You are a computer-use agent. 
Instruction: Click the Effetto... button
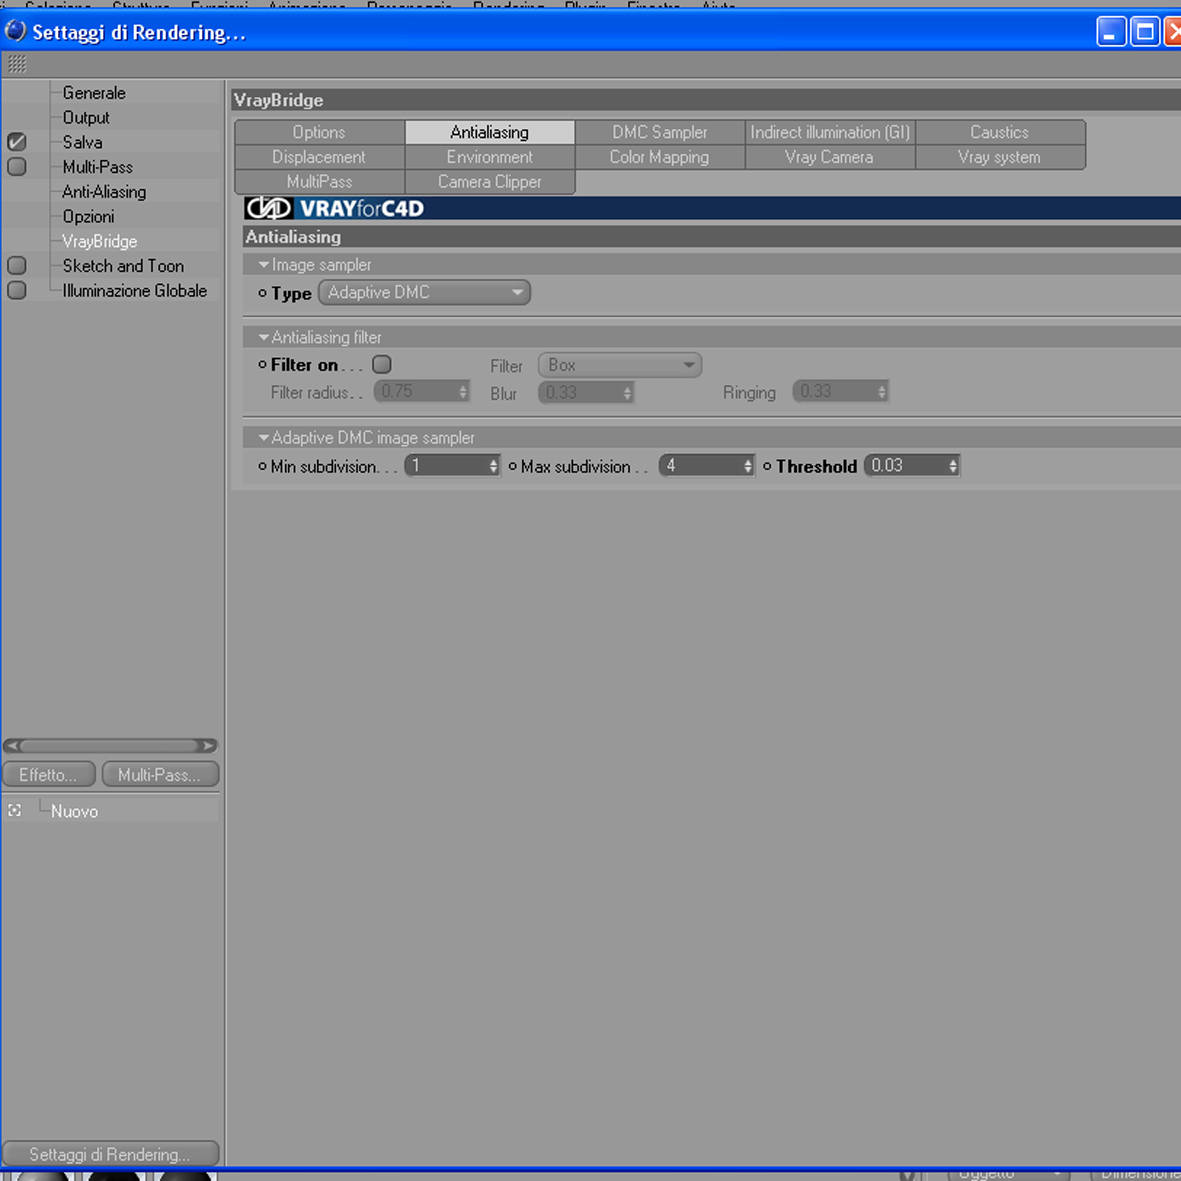tap(49, 774)
